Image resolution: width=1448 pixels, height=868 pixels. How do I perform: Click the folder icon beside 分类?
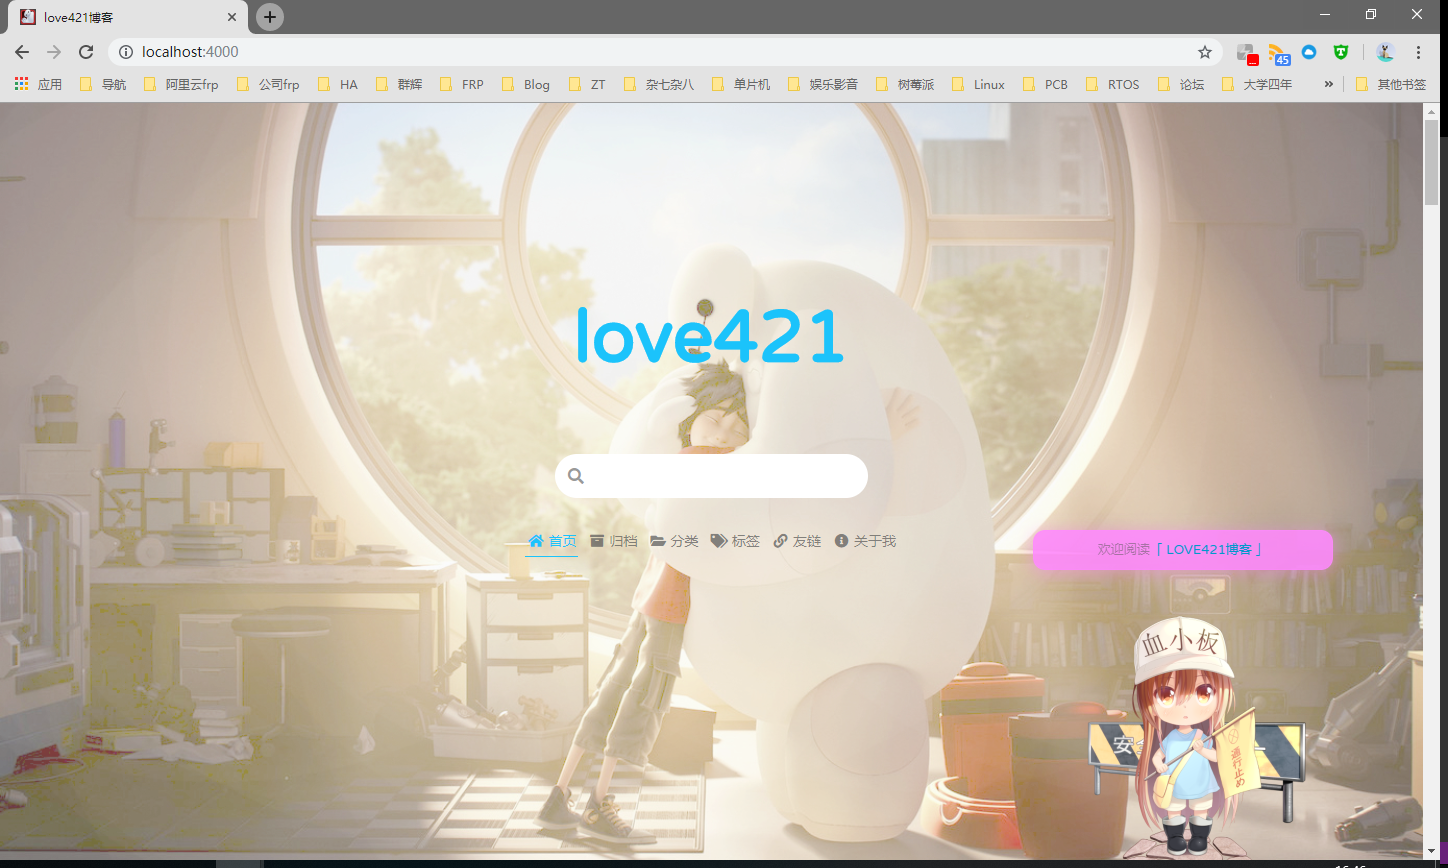click(x=657, y=541)
